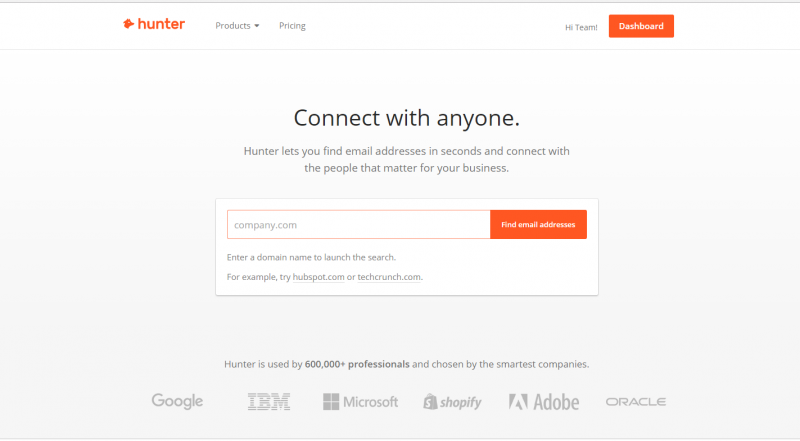Click the Google logo
This screenshot has width=800, height=441.
pos(177,401)
